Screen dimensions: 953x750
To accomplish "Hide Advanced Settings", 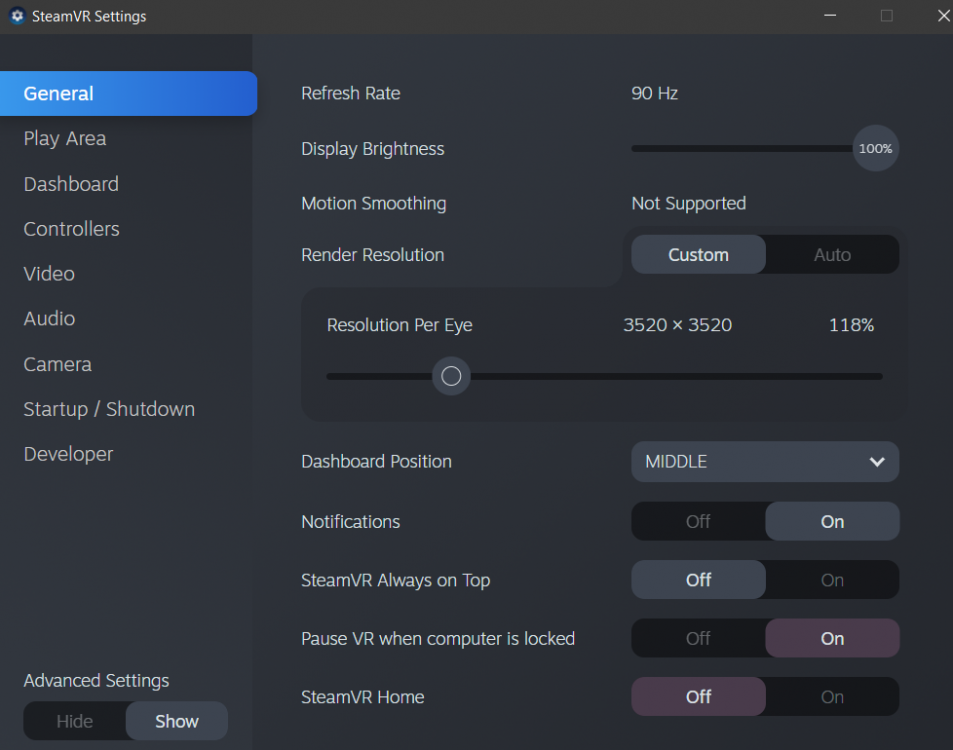I will 75,721.
